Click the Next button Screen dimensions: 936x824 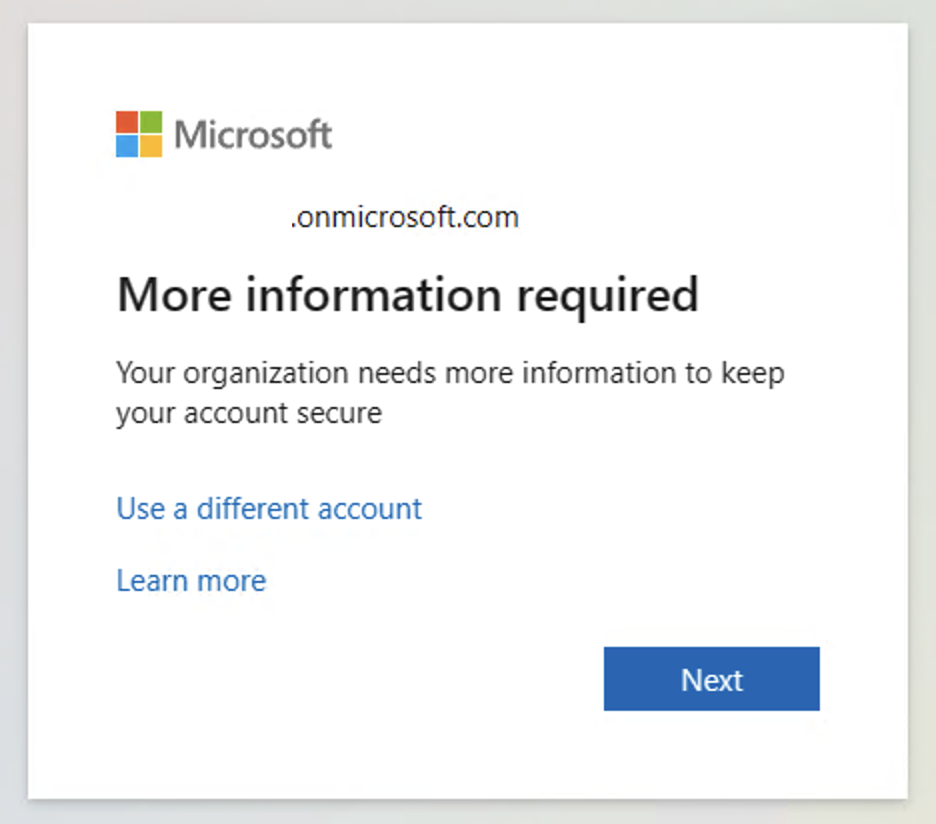pyautogui.click(x=712, y=679)
